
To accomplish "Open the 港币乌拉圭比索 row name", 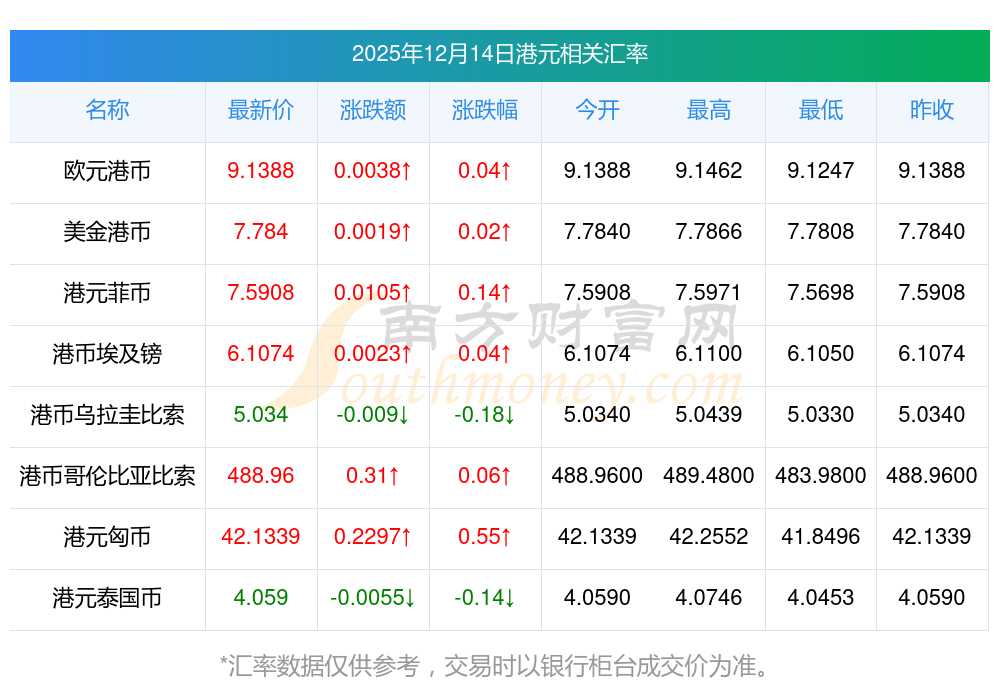I will (107, 415).
